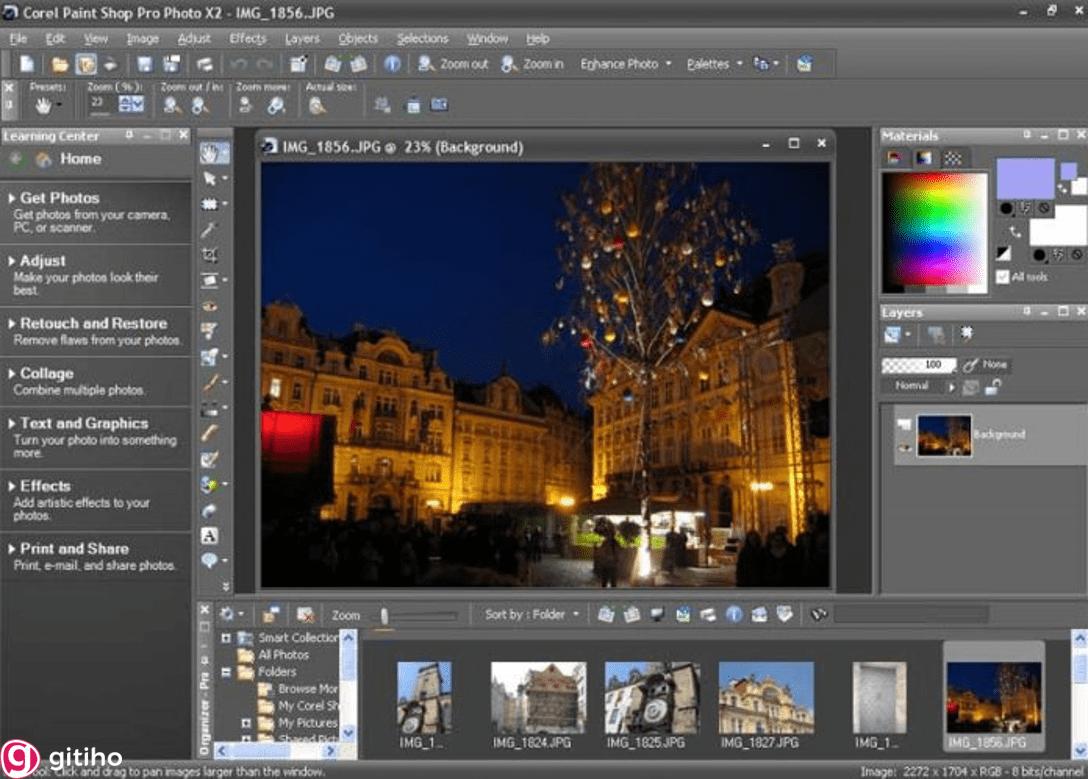
Task: Select the Dropper tool
Action: click(210, 230)
